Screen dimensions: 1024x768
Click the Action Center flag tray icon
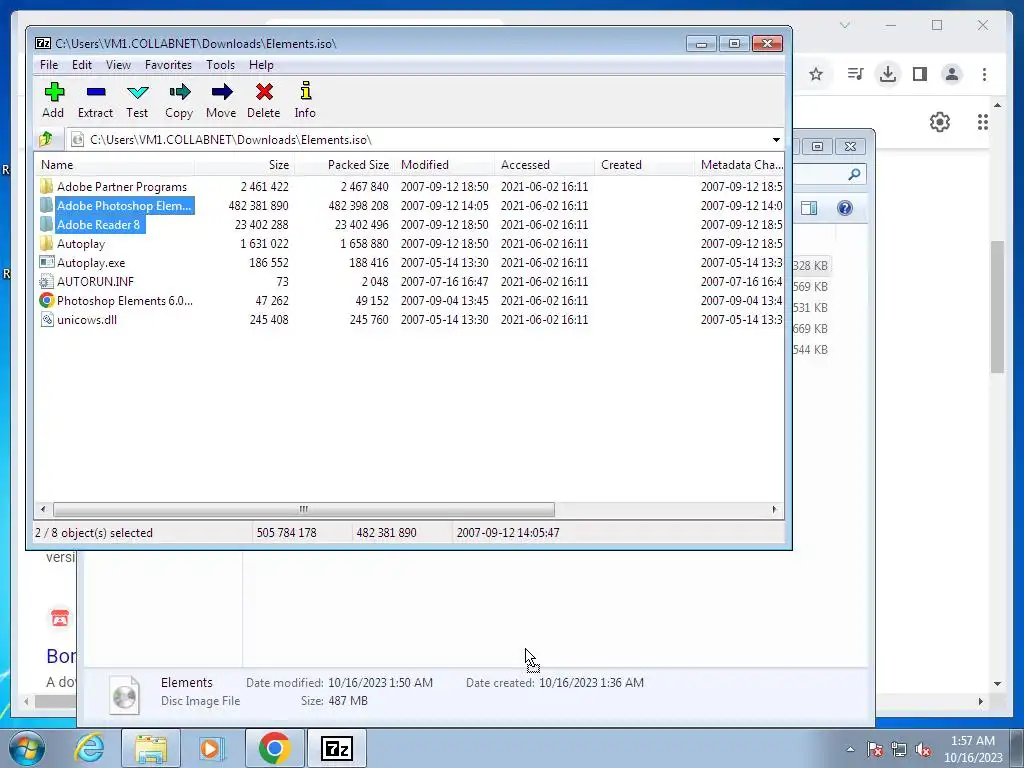tap(875, 749)
